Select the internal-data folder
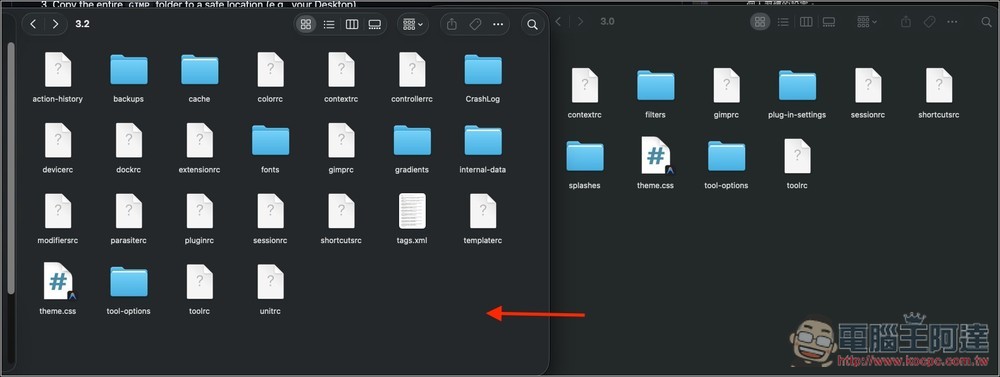The image size is (1000, 377). pyautogui.click(x=483, y=147)
